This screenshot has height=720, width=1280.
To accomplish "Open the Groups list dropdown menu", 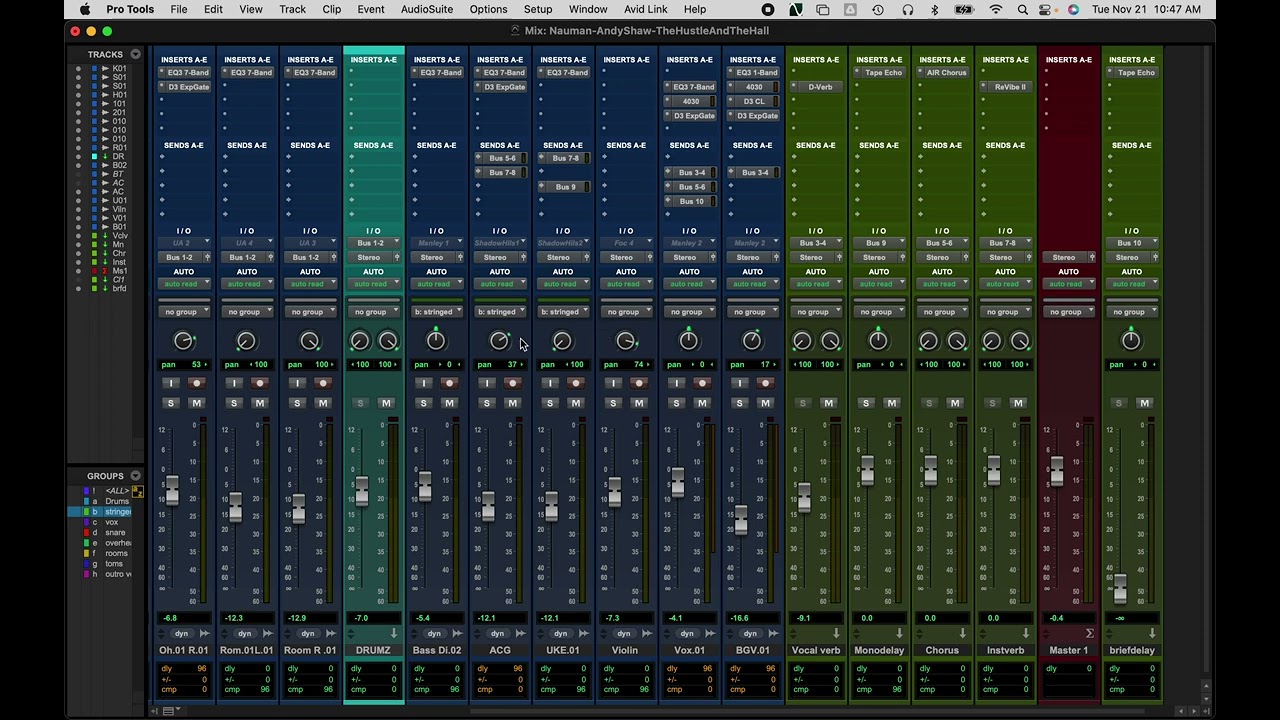I will tap(135, 476).
